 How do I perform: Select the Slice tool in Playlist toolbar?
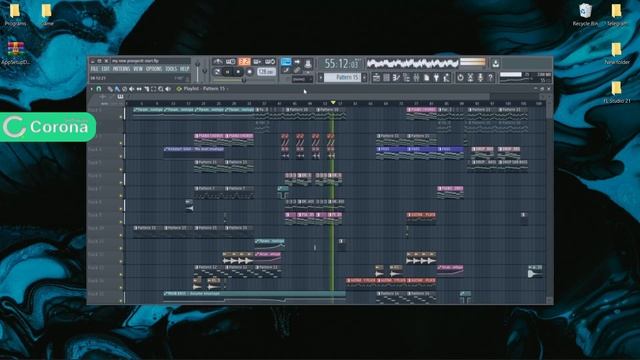pyautogui.click(x=147, y=89)
